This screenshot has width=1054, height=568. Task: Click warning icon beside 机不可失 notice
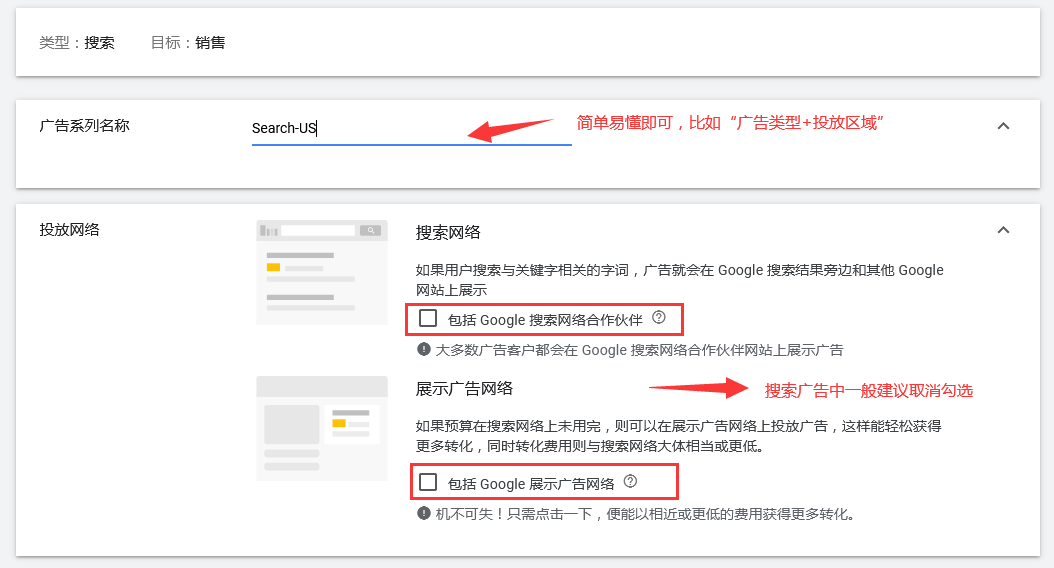(x=423, y=514)
